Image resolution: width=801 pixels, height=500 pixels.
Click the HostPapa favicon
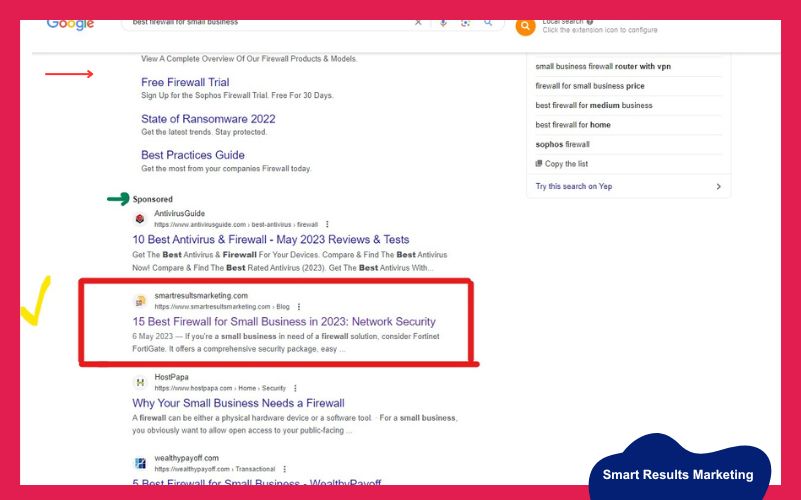140,383
